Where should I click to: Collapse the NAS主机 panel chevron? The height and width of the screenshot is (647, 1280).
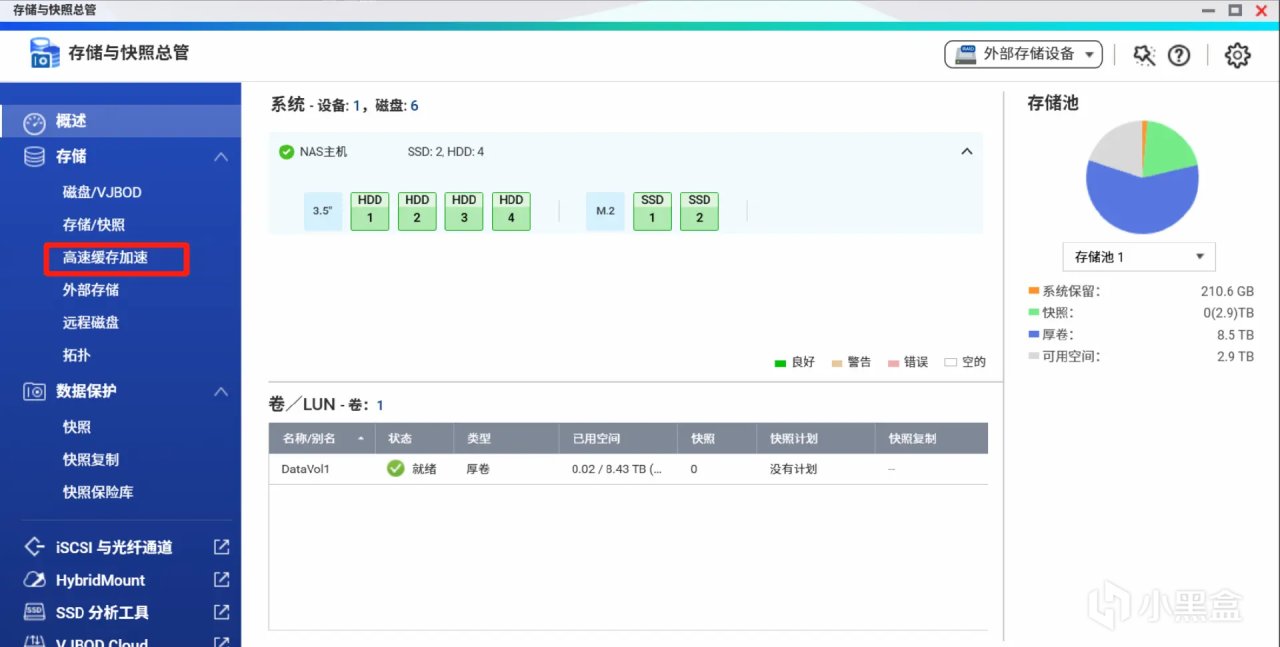966,152
